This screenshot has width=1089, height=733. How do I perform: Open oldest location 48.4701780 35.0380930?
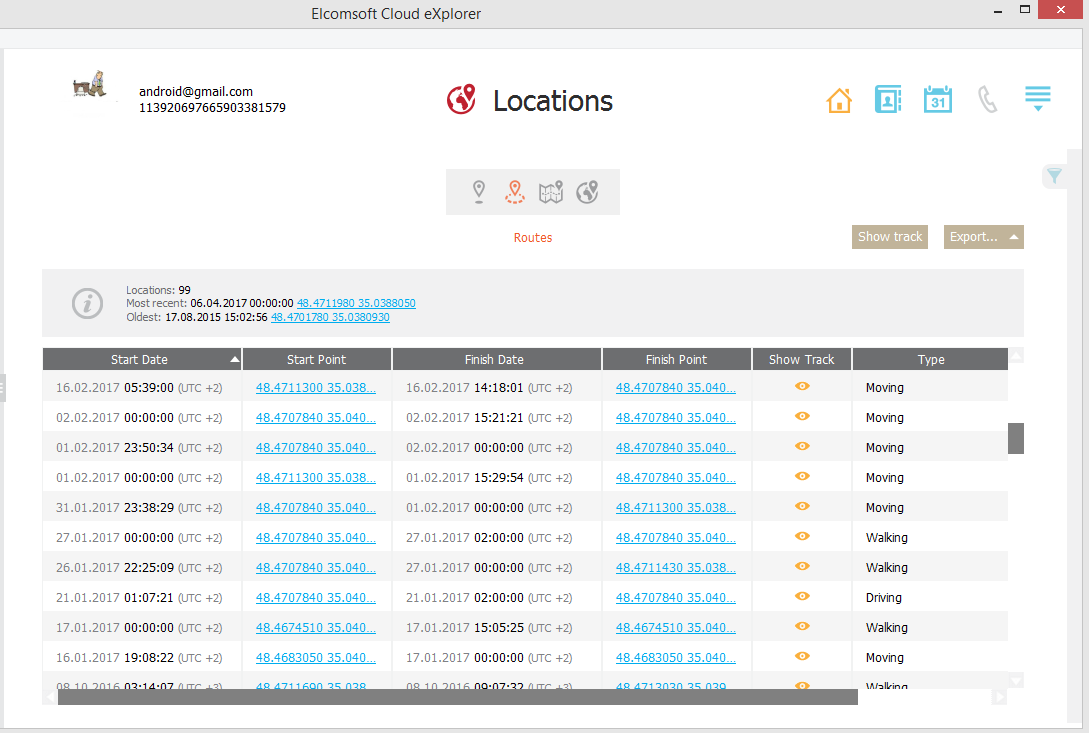330,318
